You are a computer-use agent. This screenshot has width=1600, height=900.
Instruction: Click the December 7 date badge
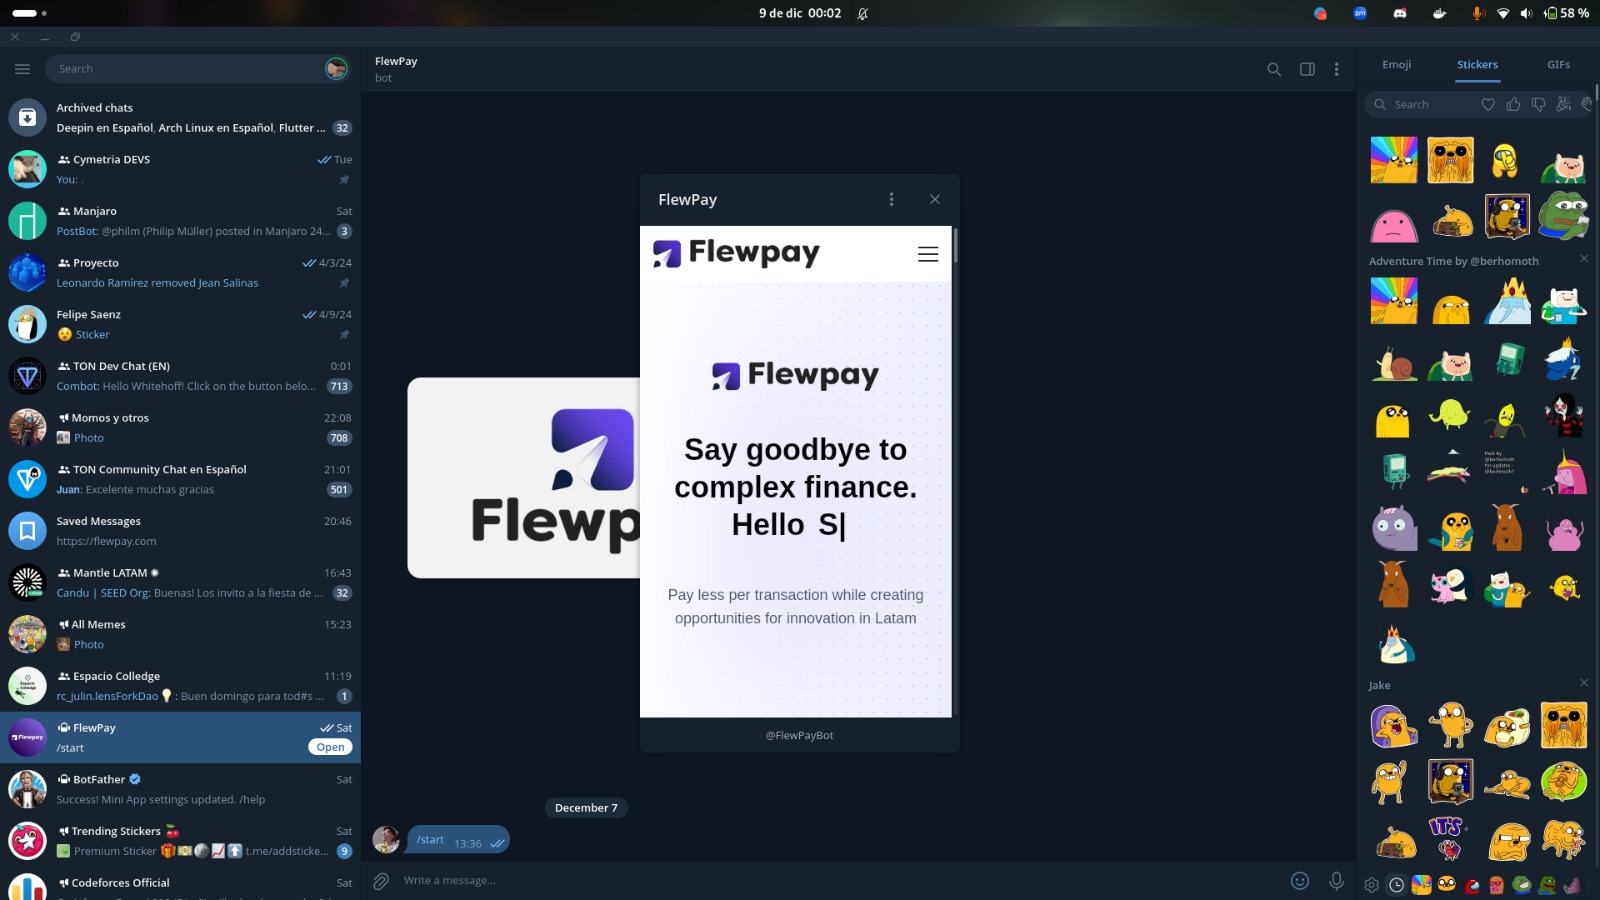[586, 808]
